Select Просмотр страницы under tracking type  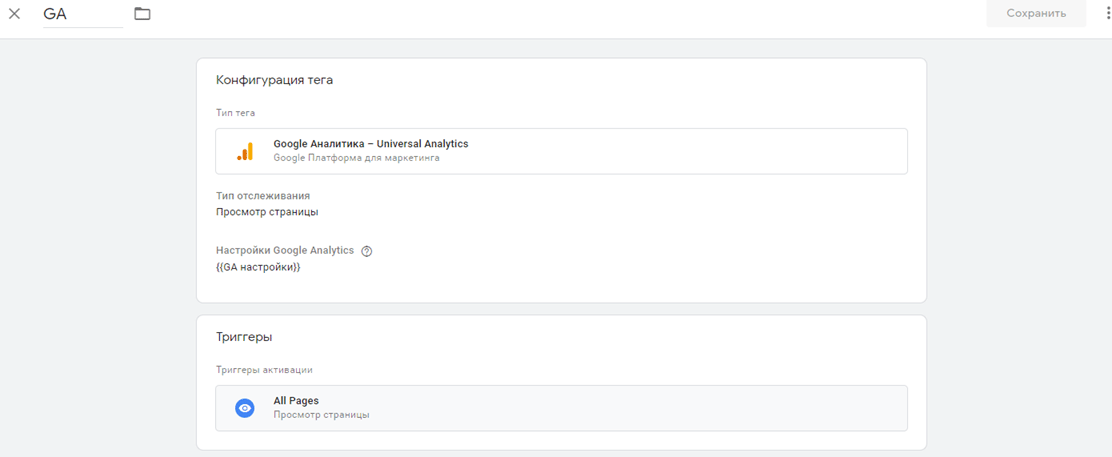tap(267, 211)
